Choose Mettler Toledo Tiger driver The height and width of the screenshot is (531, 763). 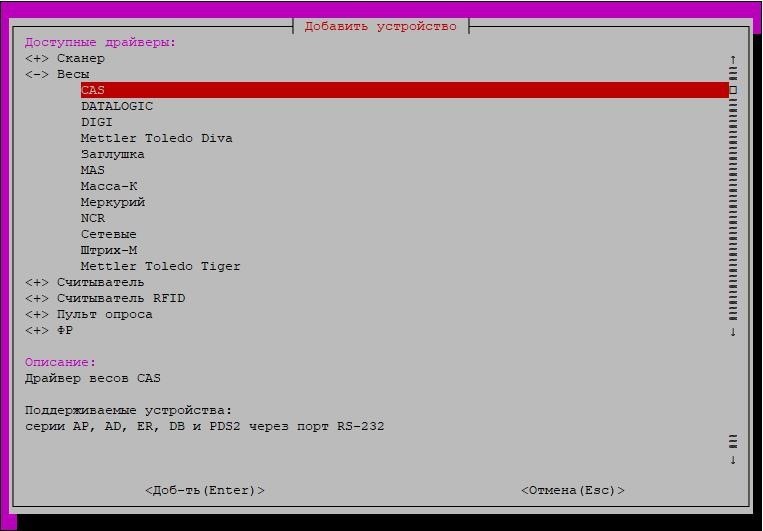160,266
